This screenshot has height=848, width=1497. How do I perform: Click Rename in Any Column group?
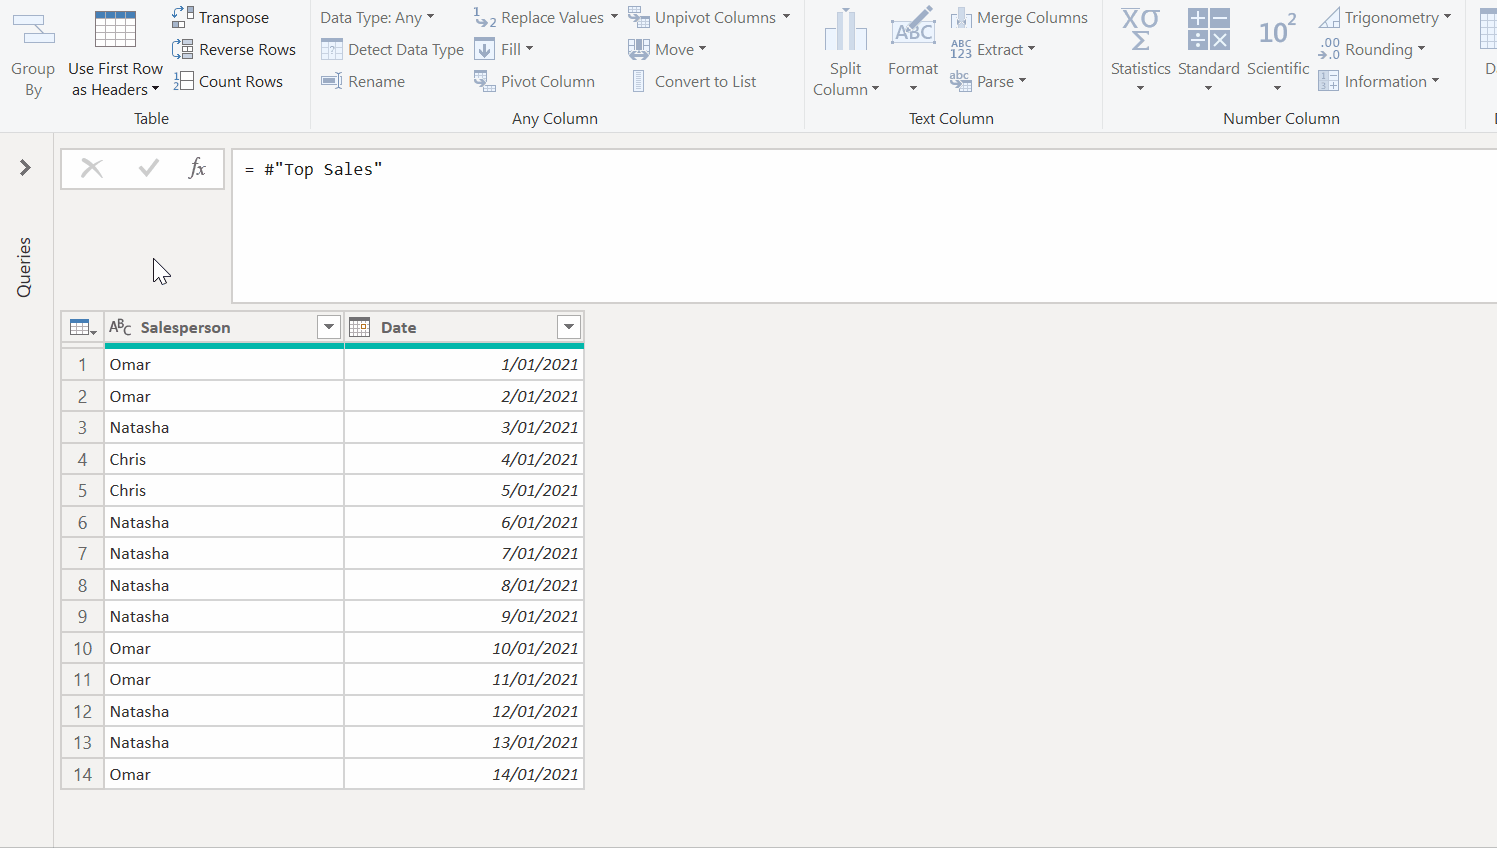pyautogui.click(x=363, y=81)
